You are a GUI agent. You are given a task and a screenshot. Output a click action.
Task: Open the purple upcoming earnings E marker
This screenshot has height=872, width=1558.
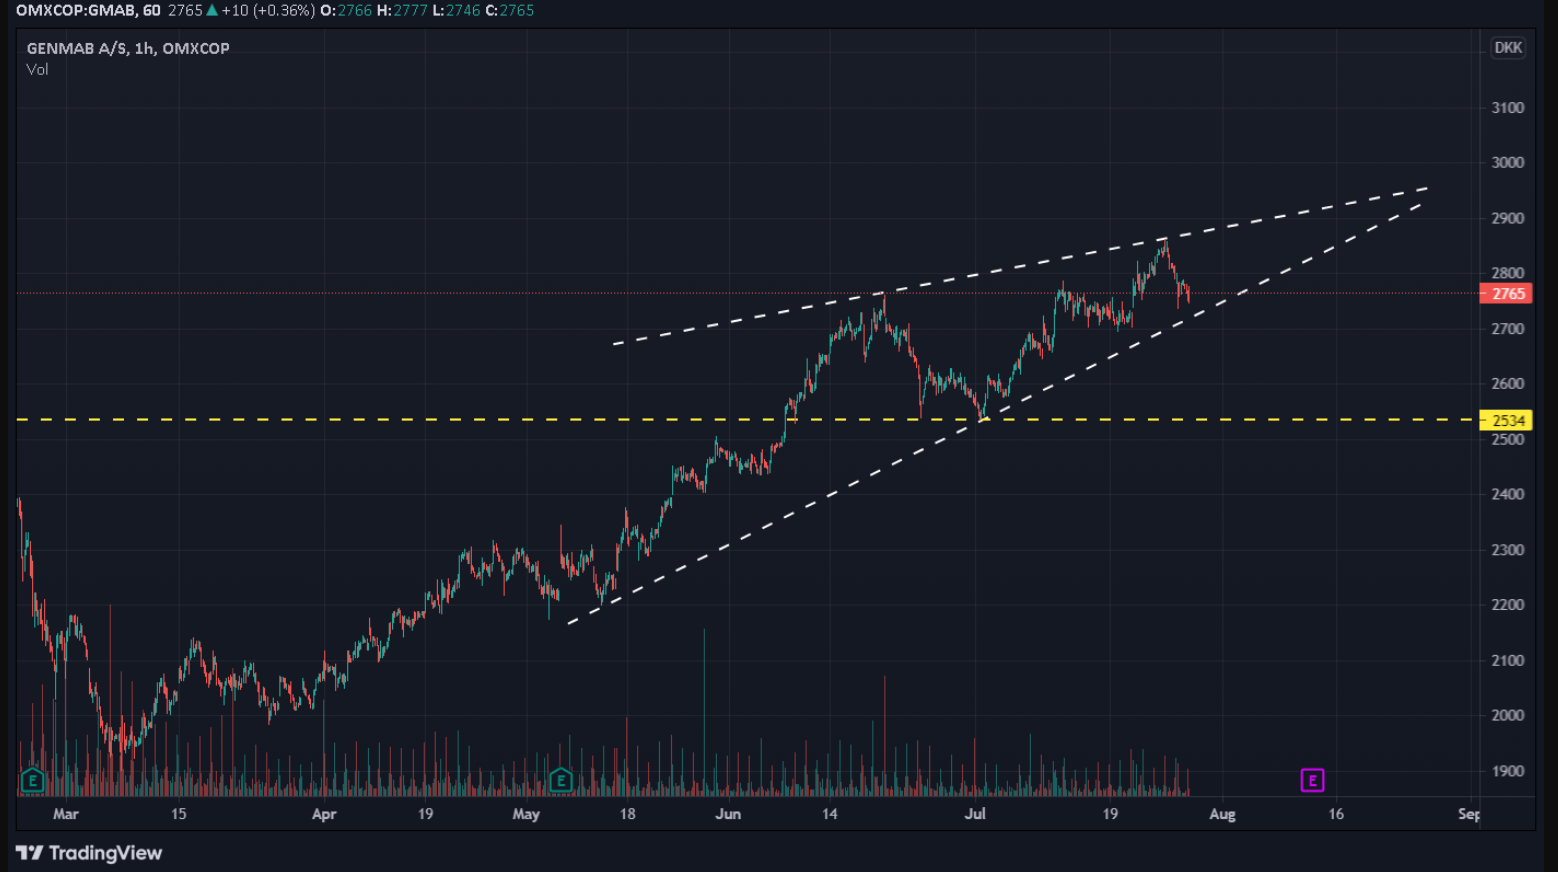tap(1312, 780)
